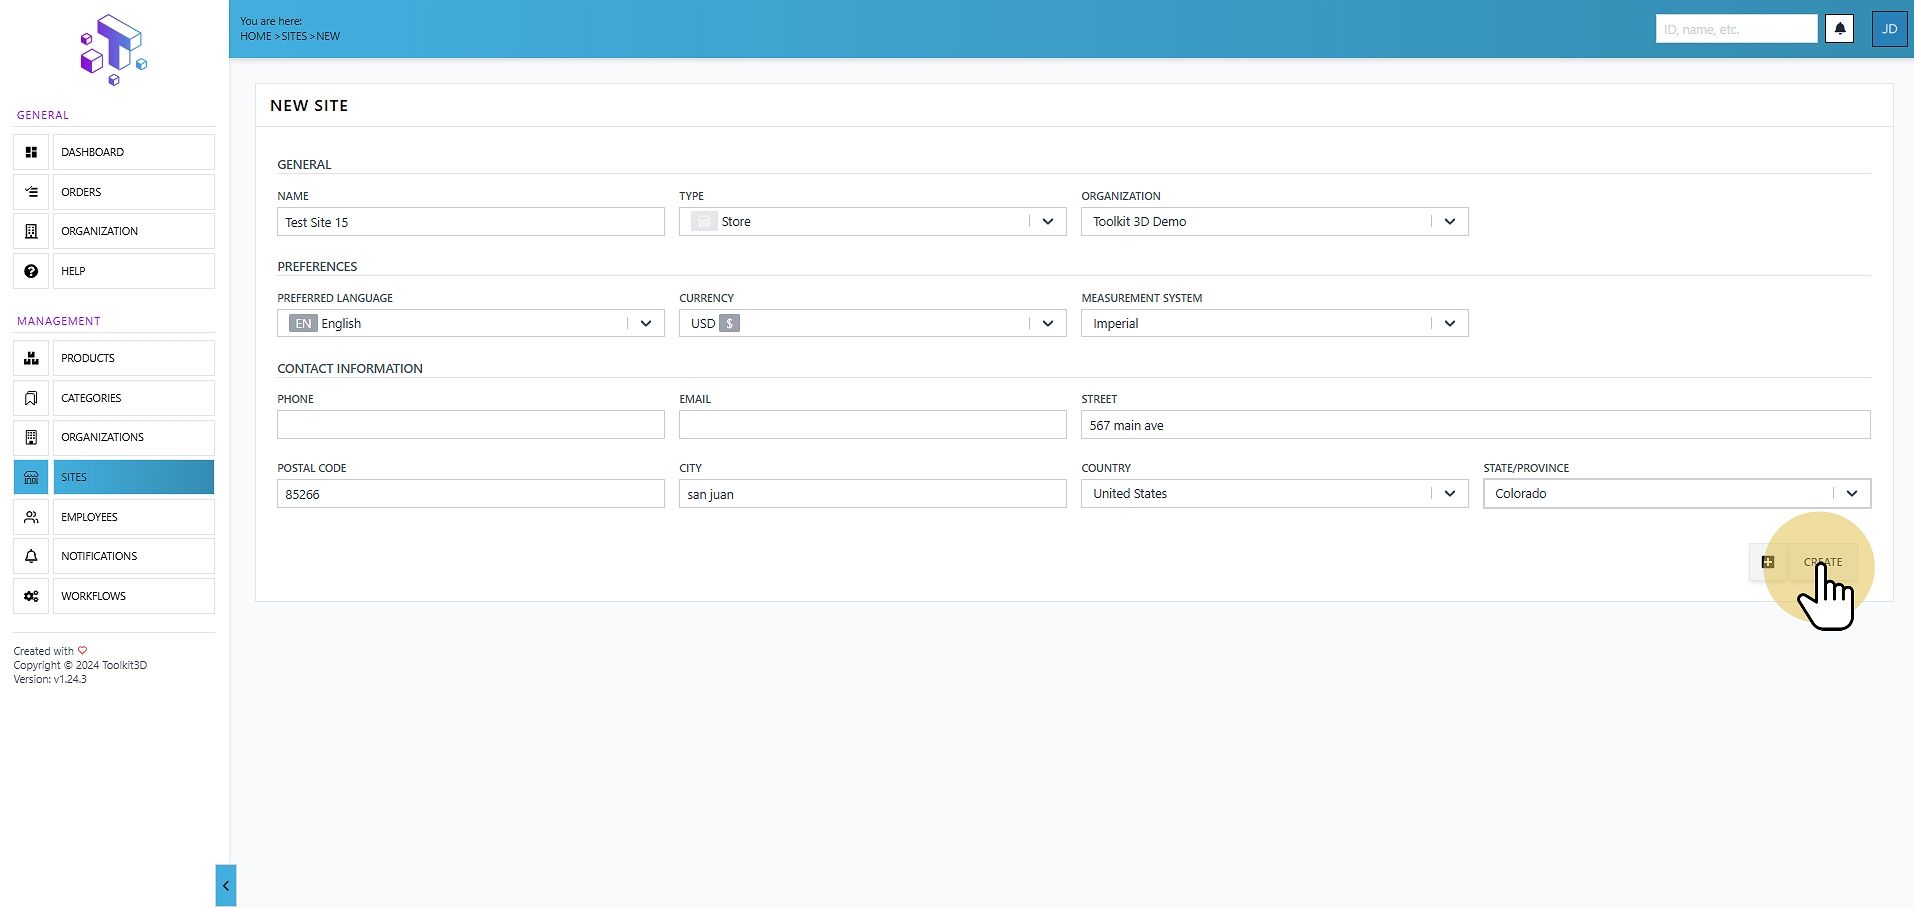The image size is (1914, 908).
Task: Click NEW in the breadcrumb
Action: pyautogui.click(x=328, y=36)
